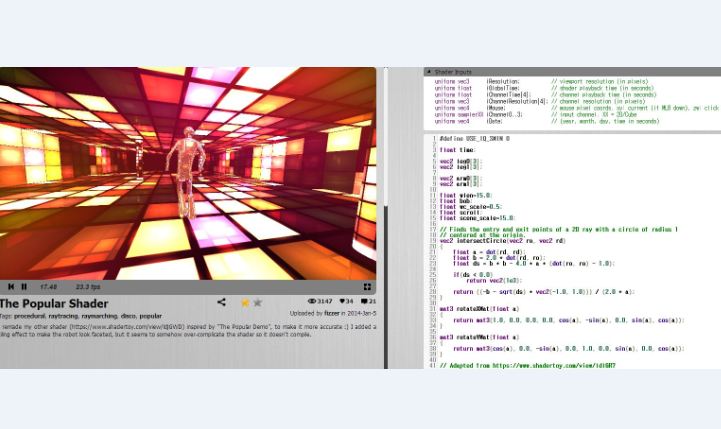Open the comments via speech bubble icon
Image resolution: width=721 pixels, height=429 pixels.
pyautogui.click(x=364, y=301)
